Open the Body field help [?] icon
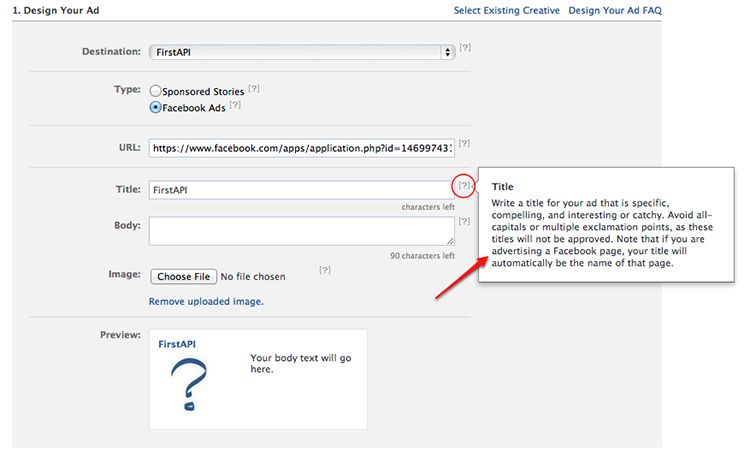Image resolution: width=750 pixels, height=452 pixels. (x=464, y=221)
